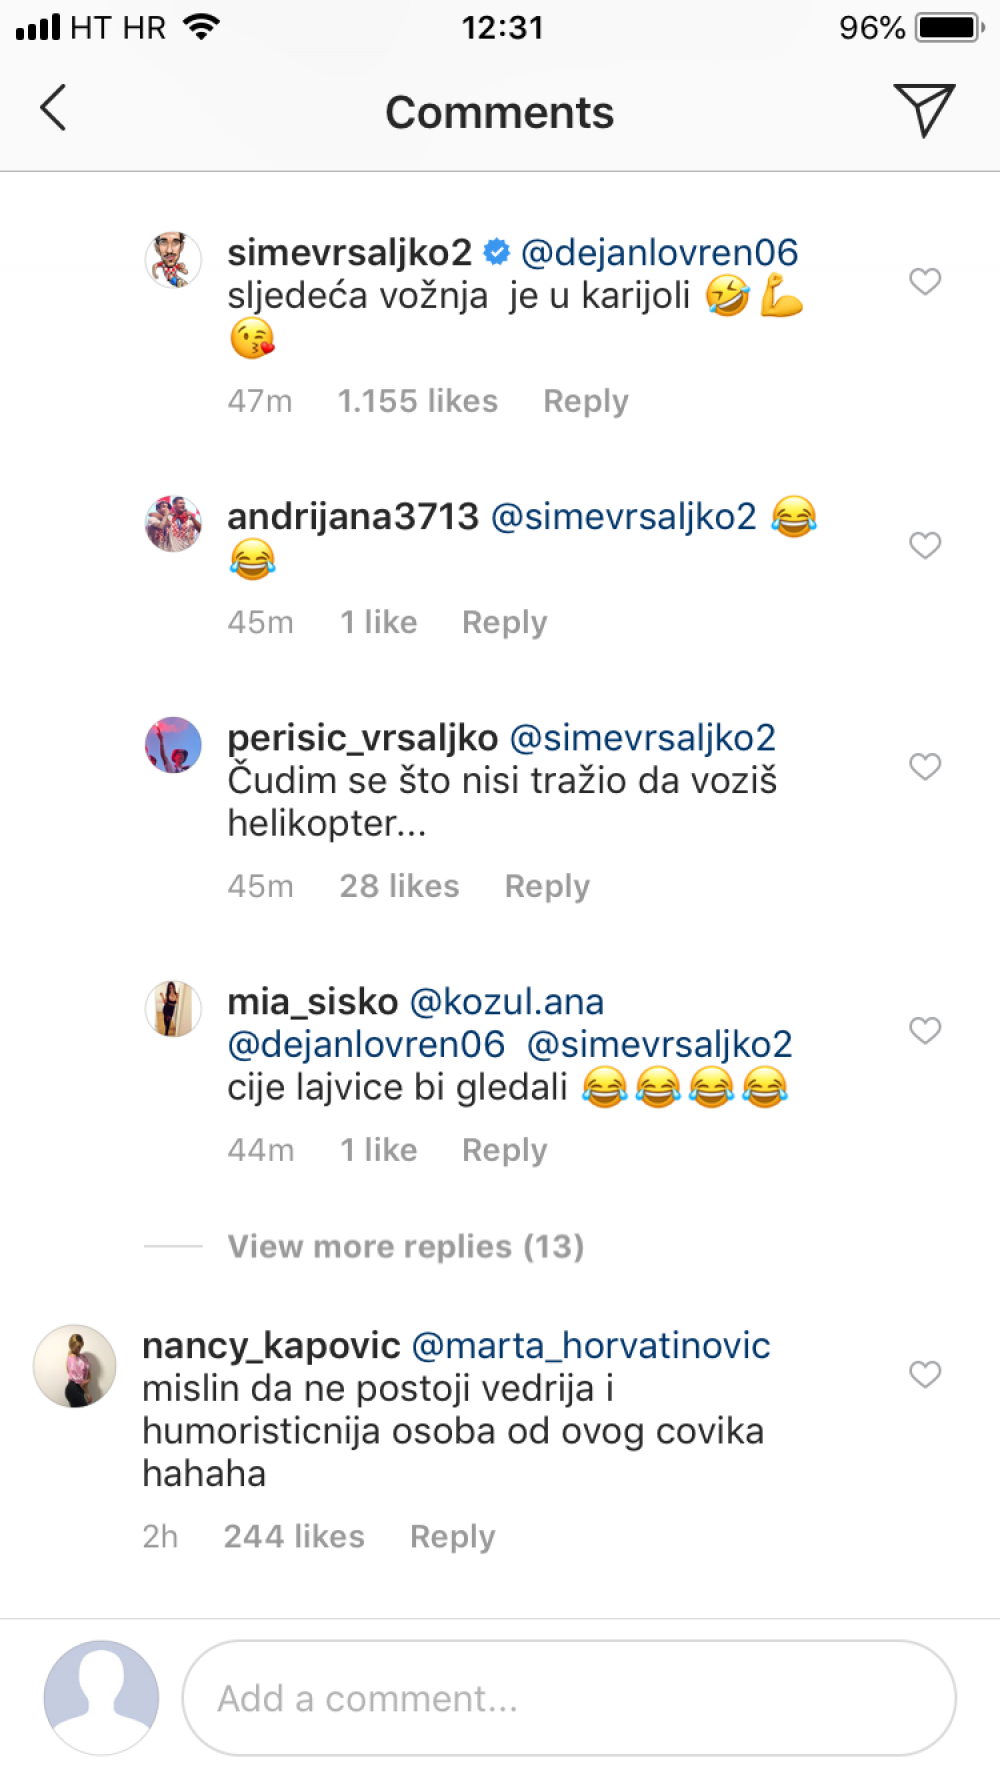Expand View more replies (13)
Screen dimensions: 1000x1778
click(405, 1247)
